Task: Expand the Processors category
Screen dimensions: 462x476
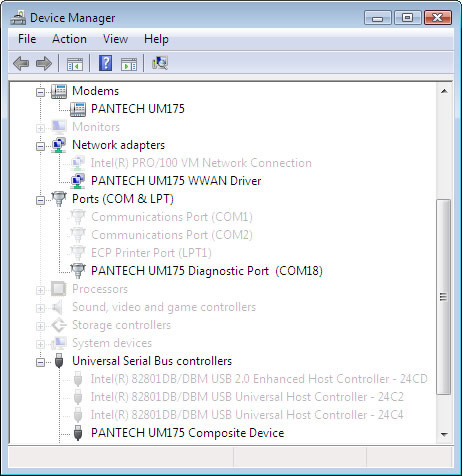Action: coord(40,290)
